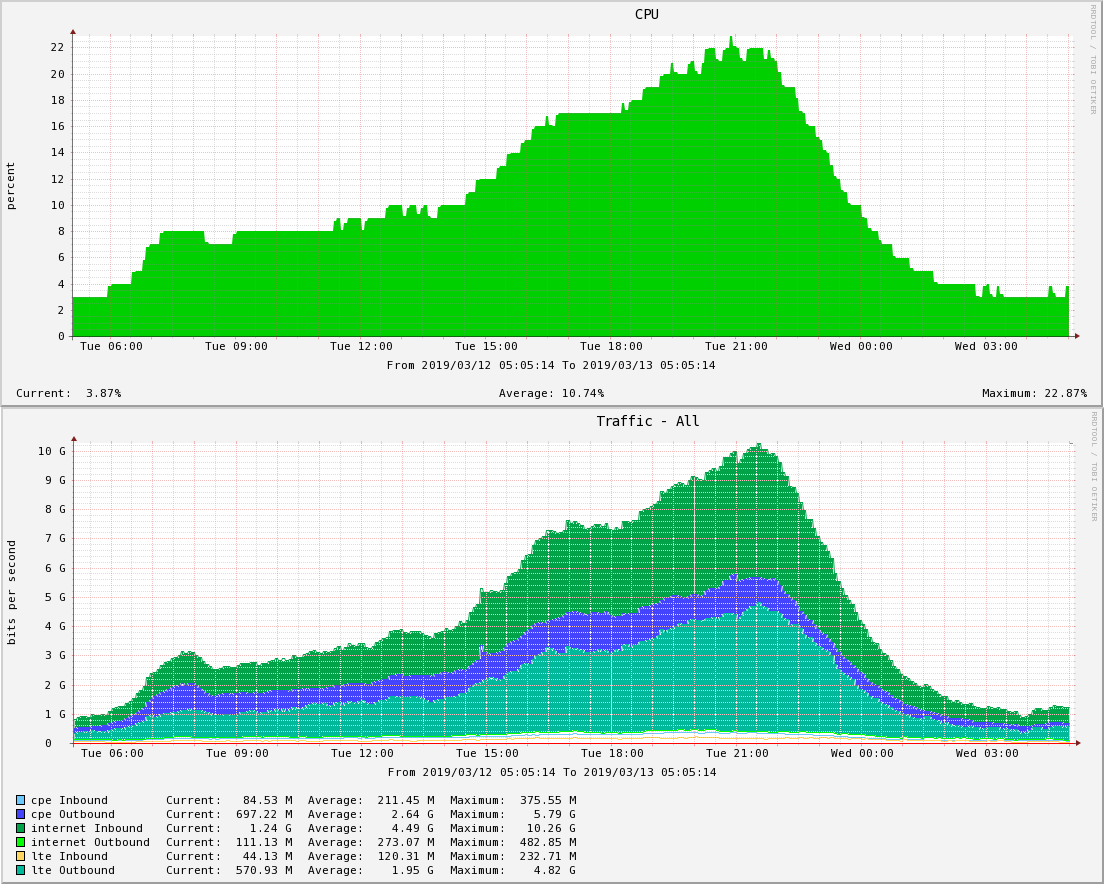Viewport: 1104px width, 884px height.
Task: Click the cpe Inbound legend color box
Action: 20,800
